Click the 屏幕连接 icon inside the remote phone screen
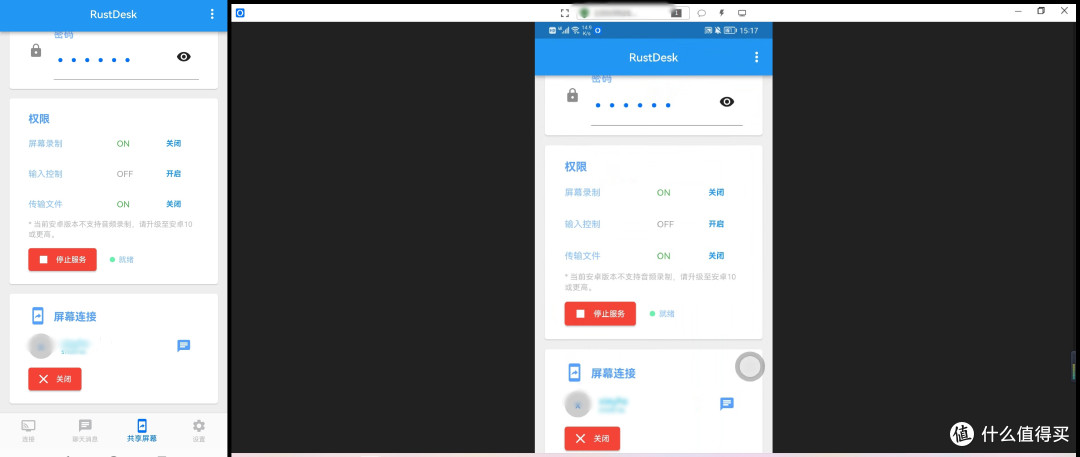Viewport: 1080px width, 457px height. (x=574, y=373)
